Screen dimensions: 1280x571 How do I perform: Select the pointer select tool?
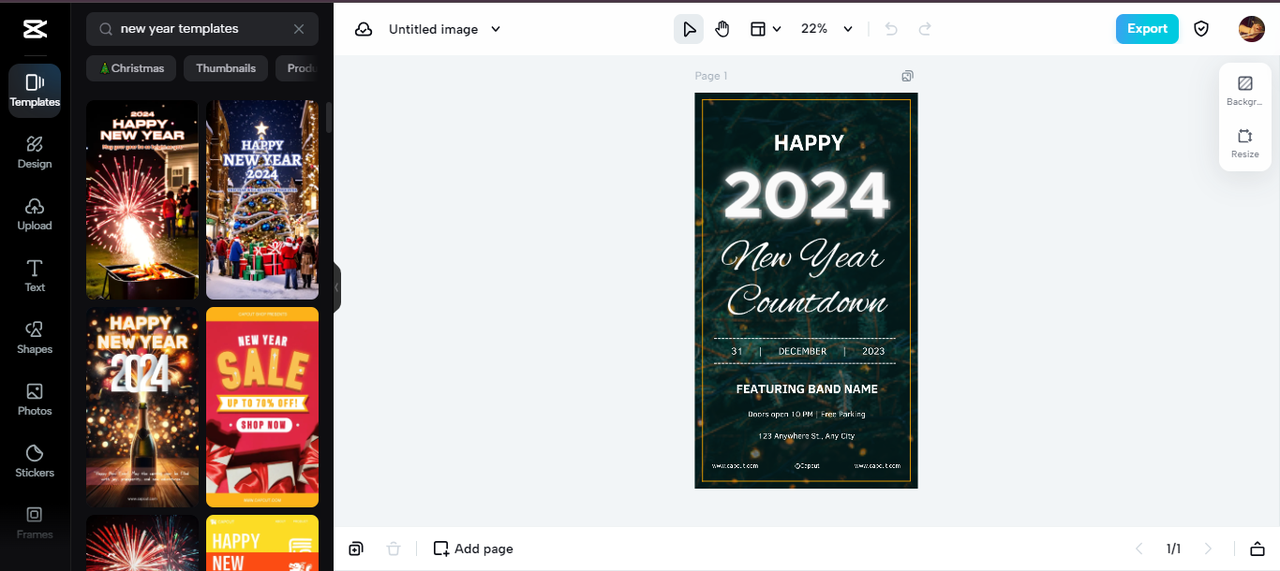pos(689,29)
